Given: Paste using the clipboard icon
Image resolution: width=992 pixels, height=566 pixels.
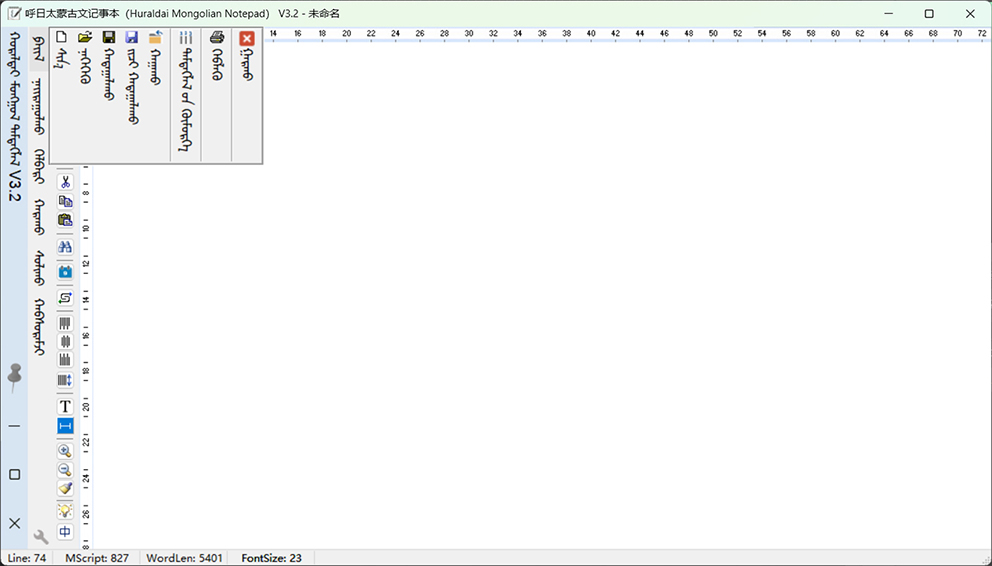Looking at the screenshot, I should (65, 220).
